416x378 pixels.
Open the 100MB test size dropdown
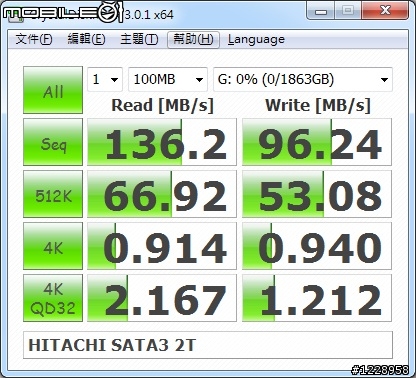click(168, 79)
